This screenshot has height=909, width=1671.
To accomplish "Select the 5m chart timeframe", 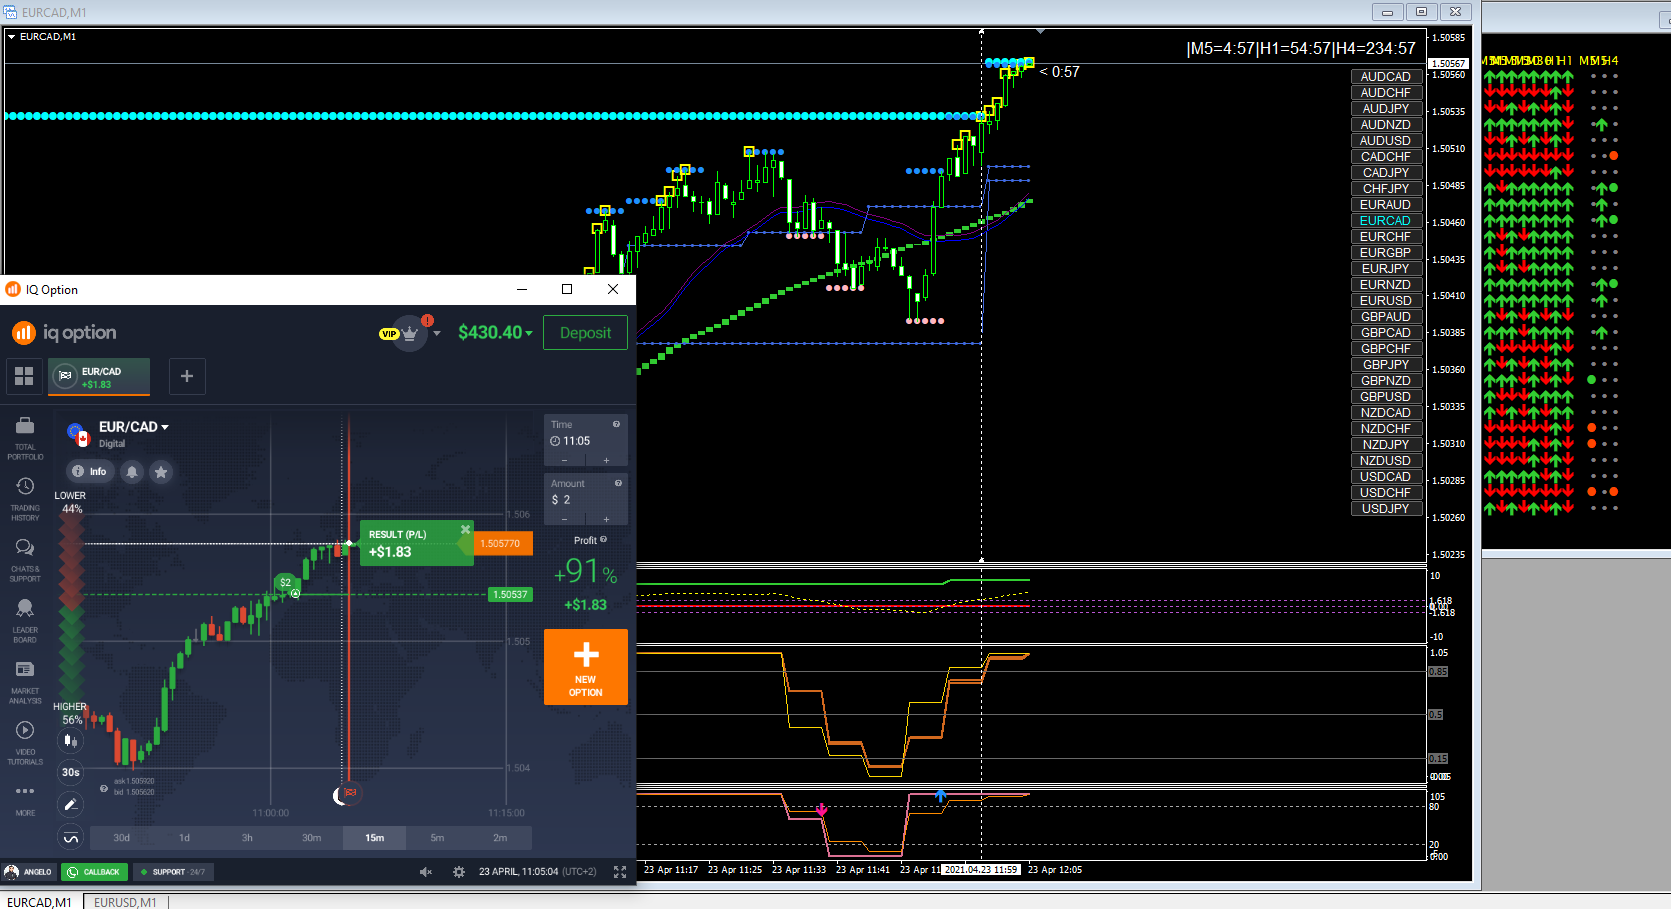I will click(x=437, y=838).
